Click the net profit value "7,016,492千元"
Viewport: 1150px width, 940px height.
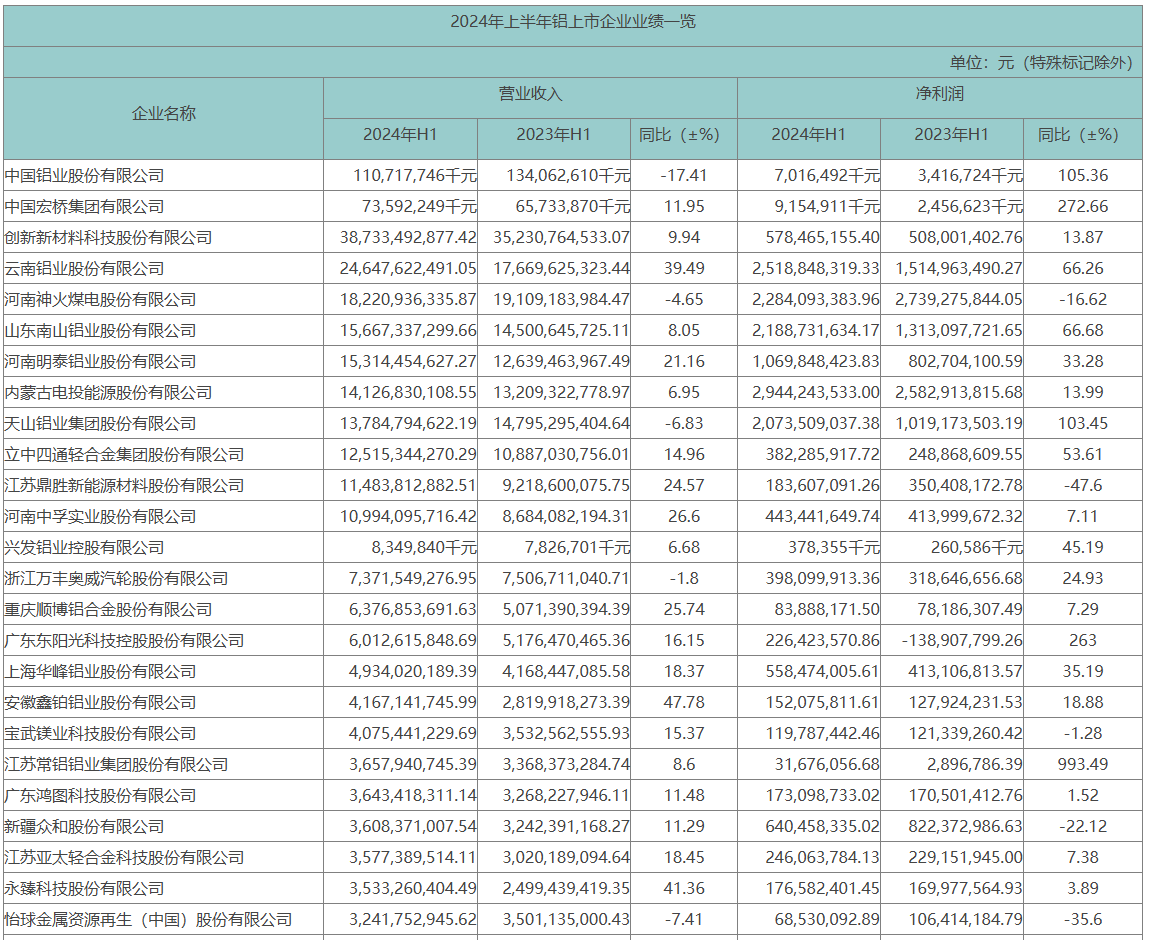(827, 176)
